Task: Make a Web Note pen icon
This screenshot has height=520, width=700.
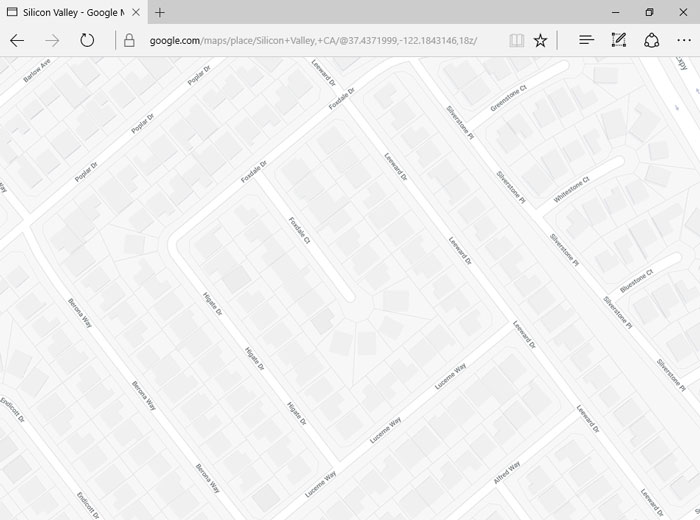Action: point(619,41)
